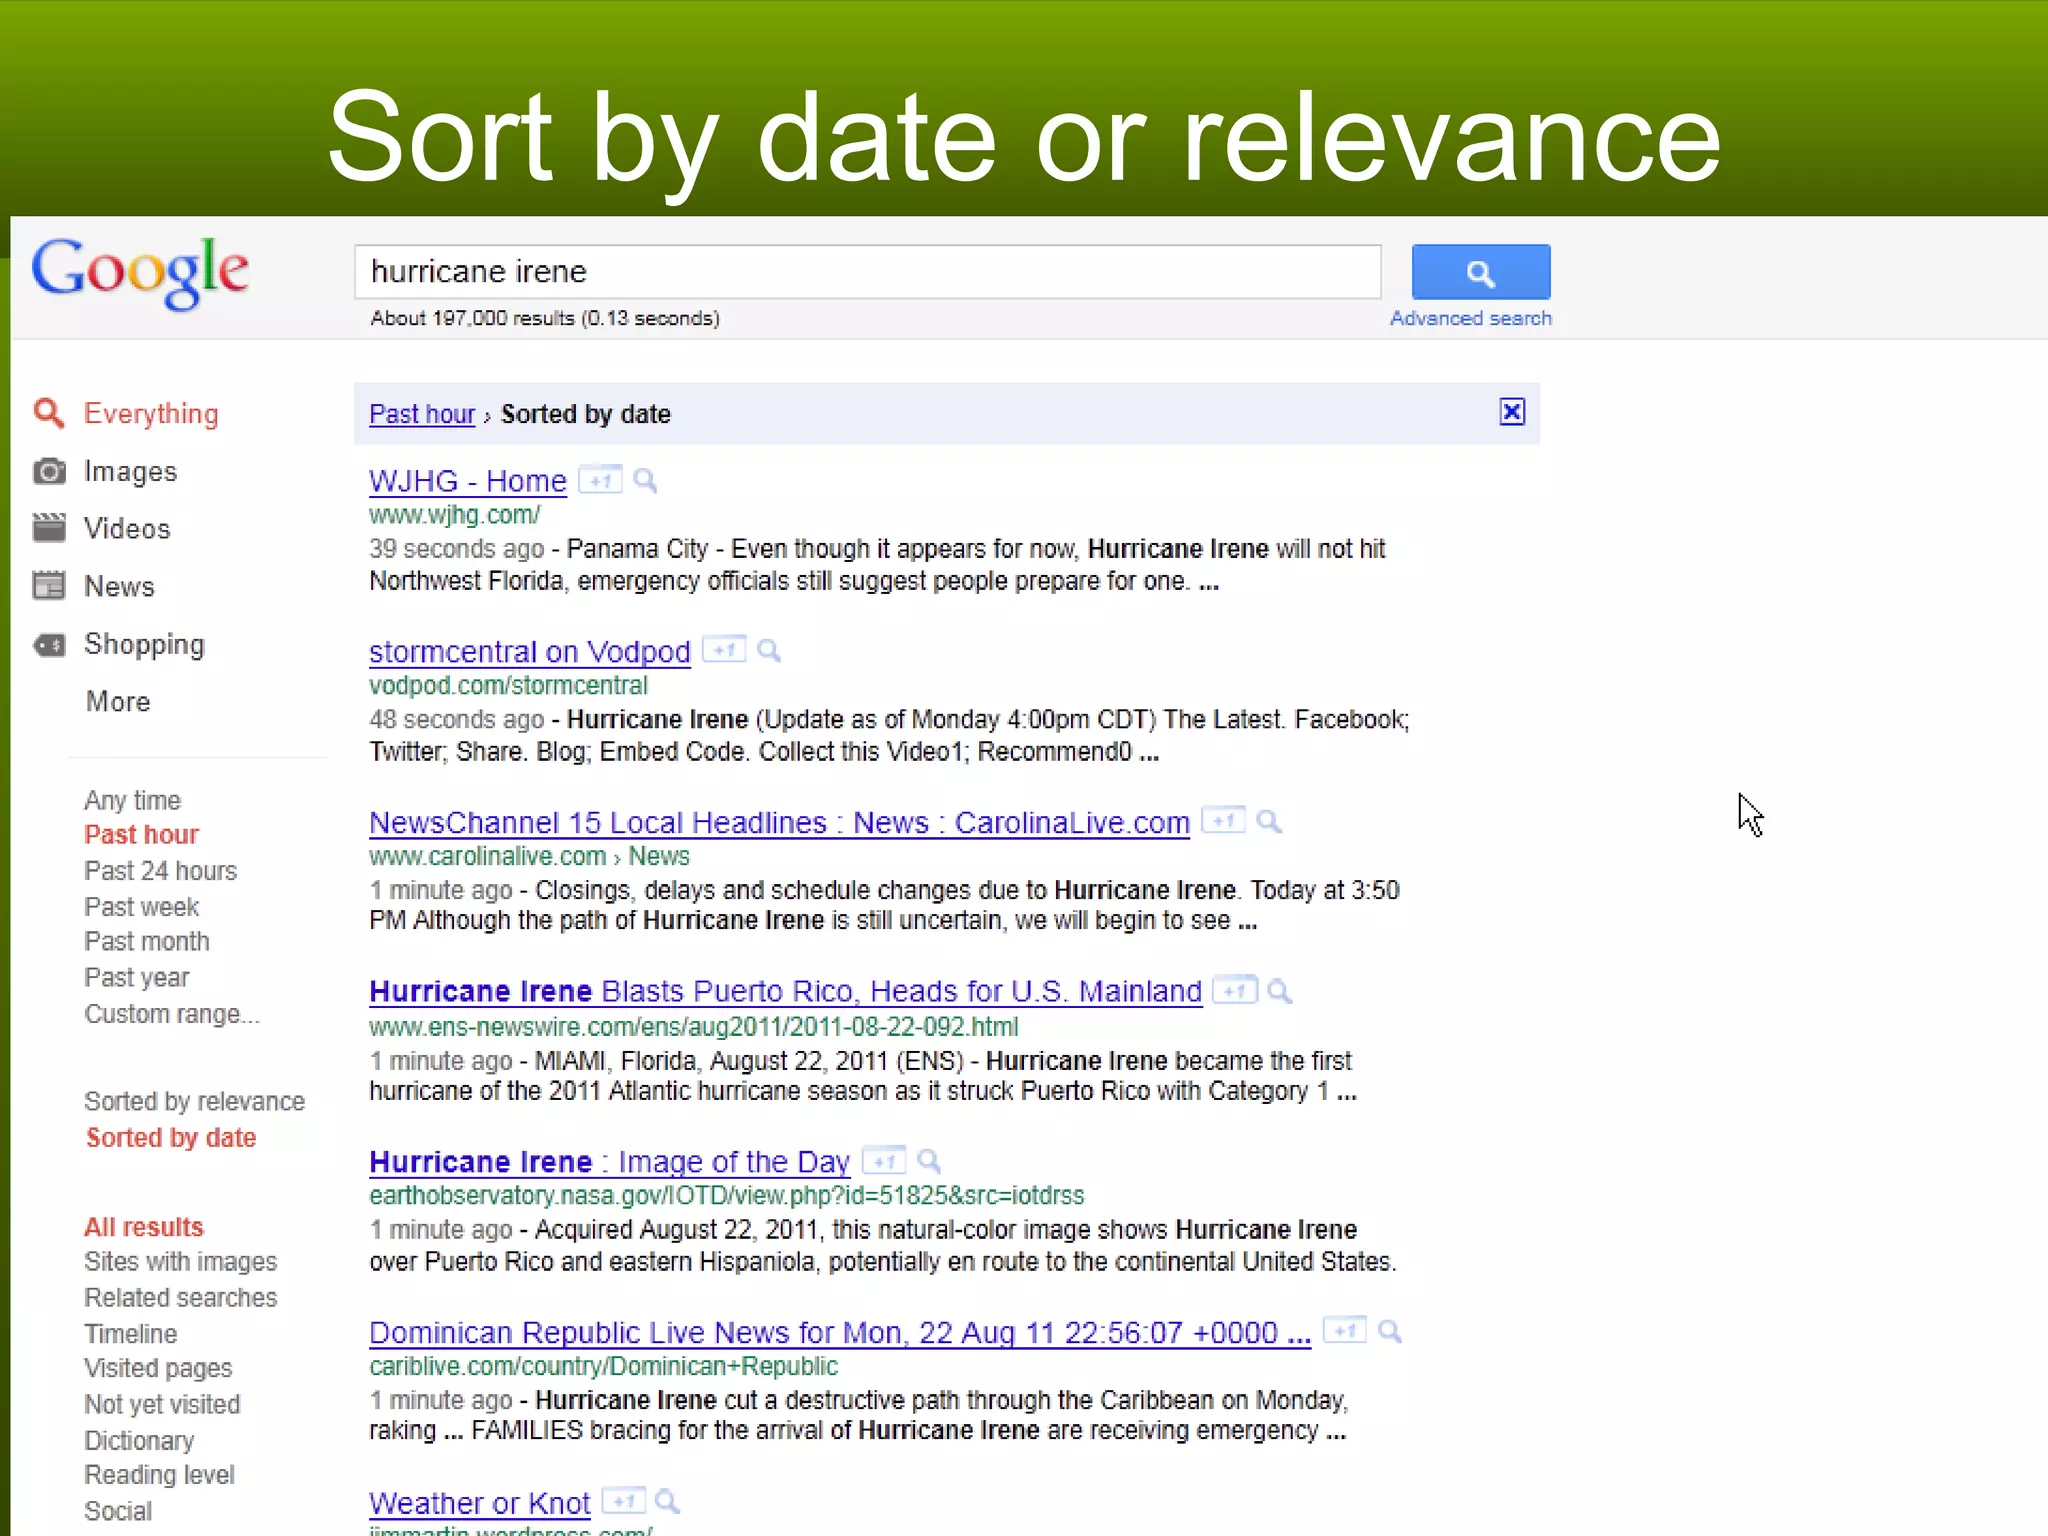Click +1 beside Dominican Republic Live News
This screenshot has height=1536, width=2048.
1345,1330
